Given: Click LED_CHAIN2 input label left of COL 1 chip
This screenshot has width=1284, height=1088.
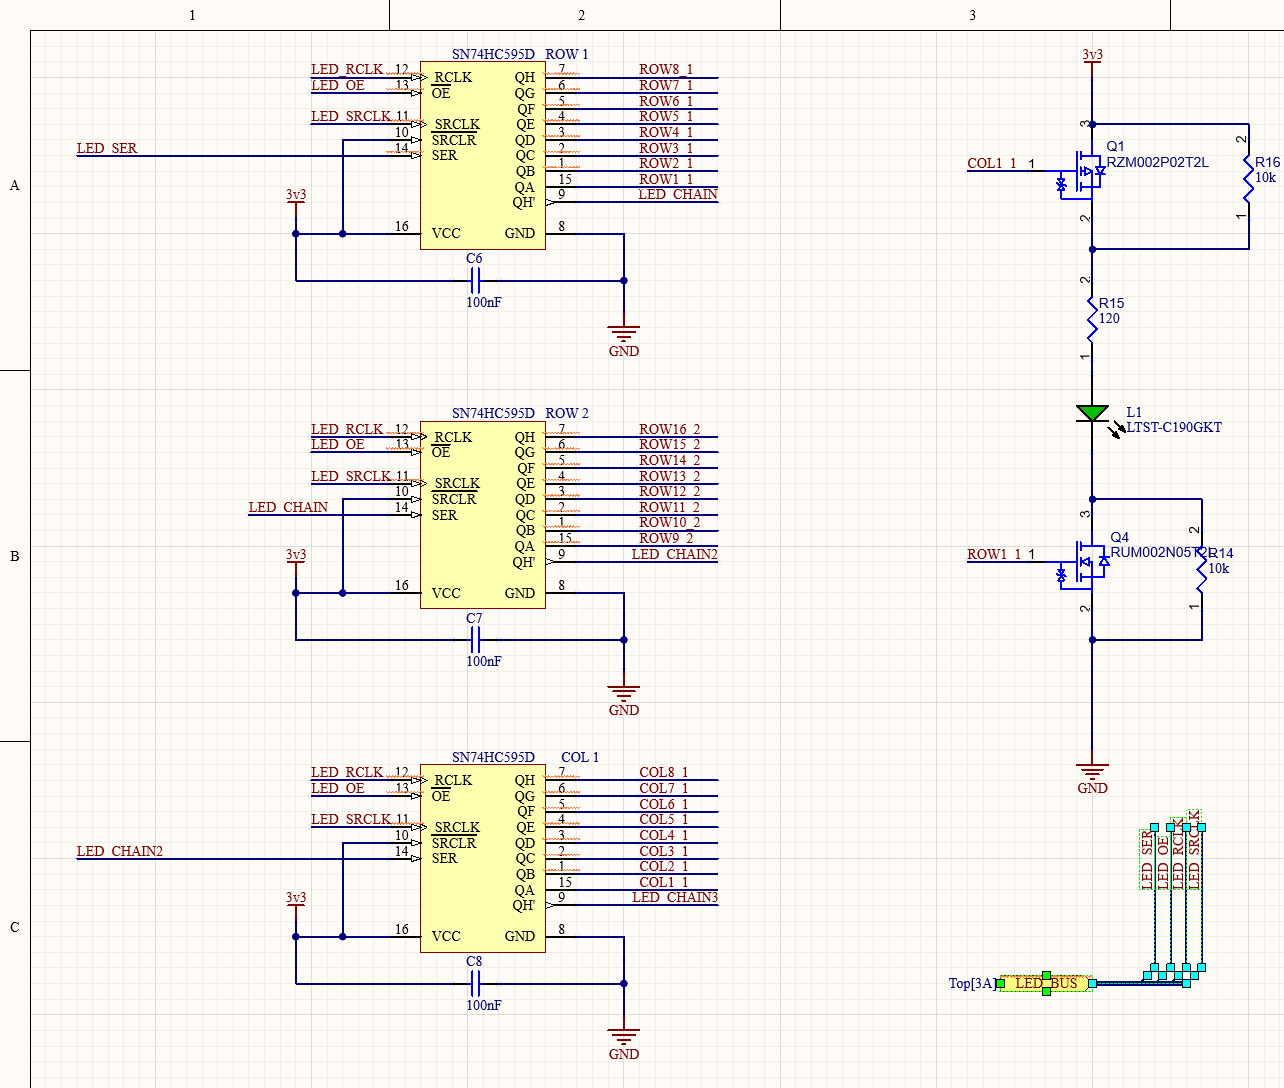Looking at the screenshot, I should (120, 851).
